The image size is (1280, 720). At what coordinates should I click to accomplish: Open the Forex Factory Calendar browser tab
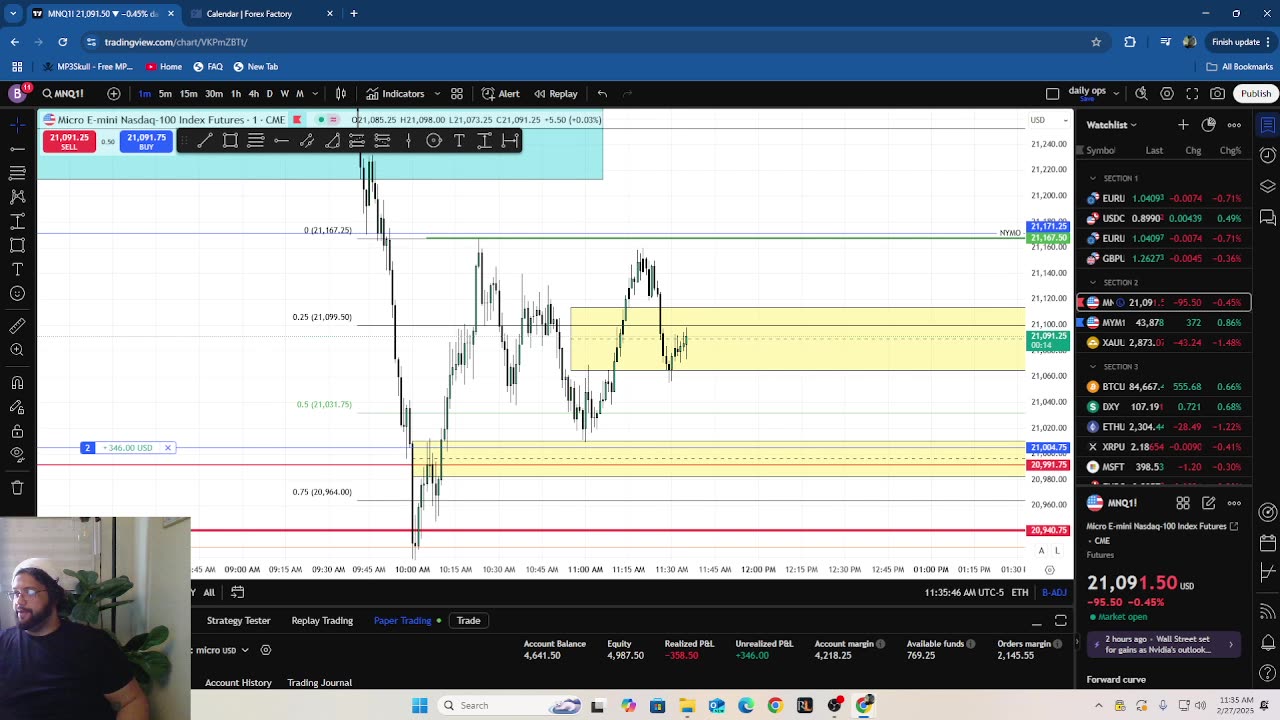(262, 14)
